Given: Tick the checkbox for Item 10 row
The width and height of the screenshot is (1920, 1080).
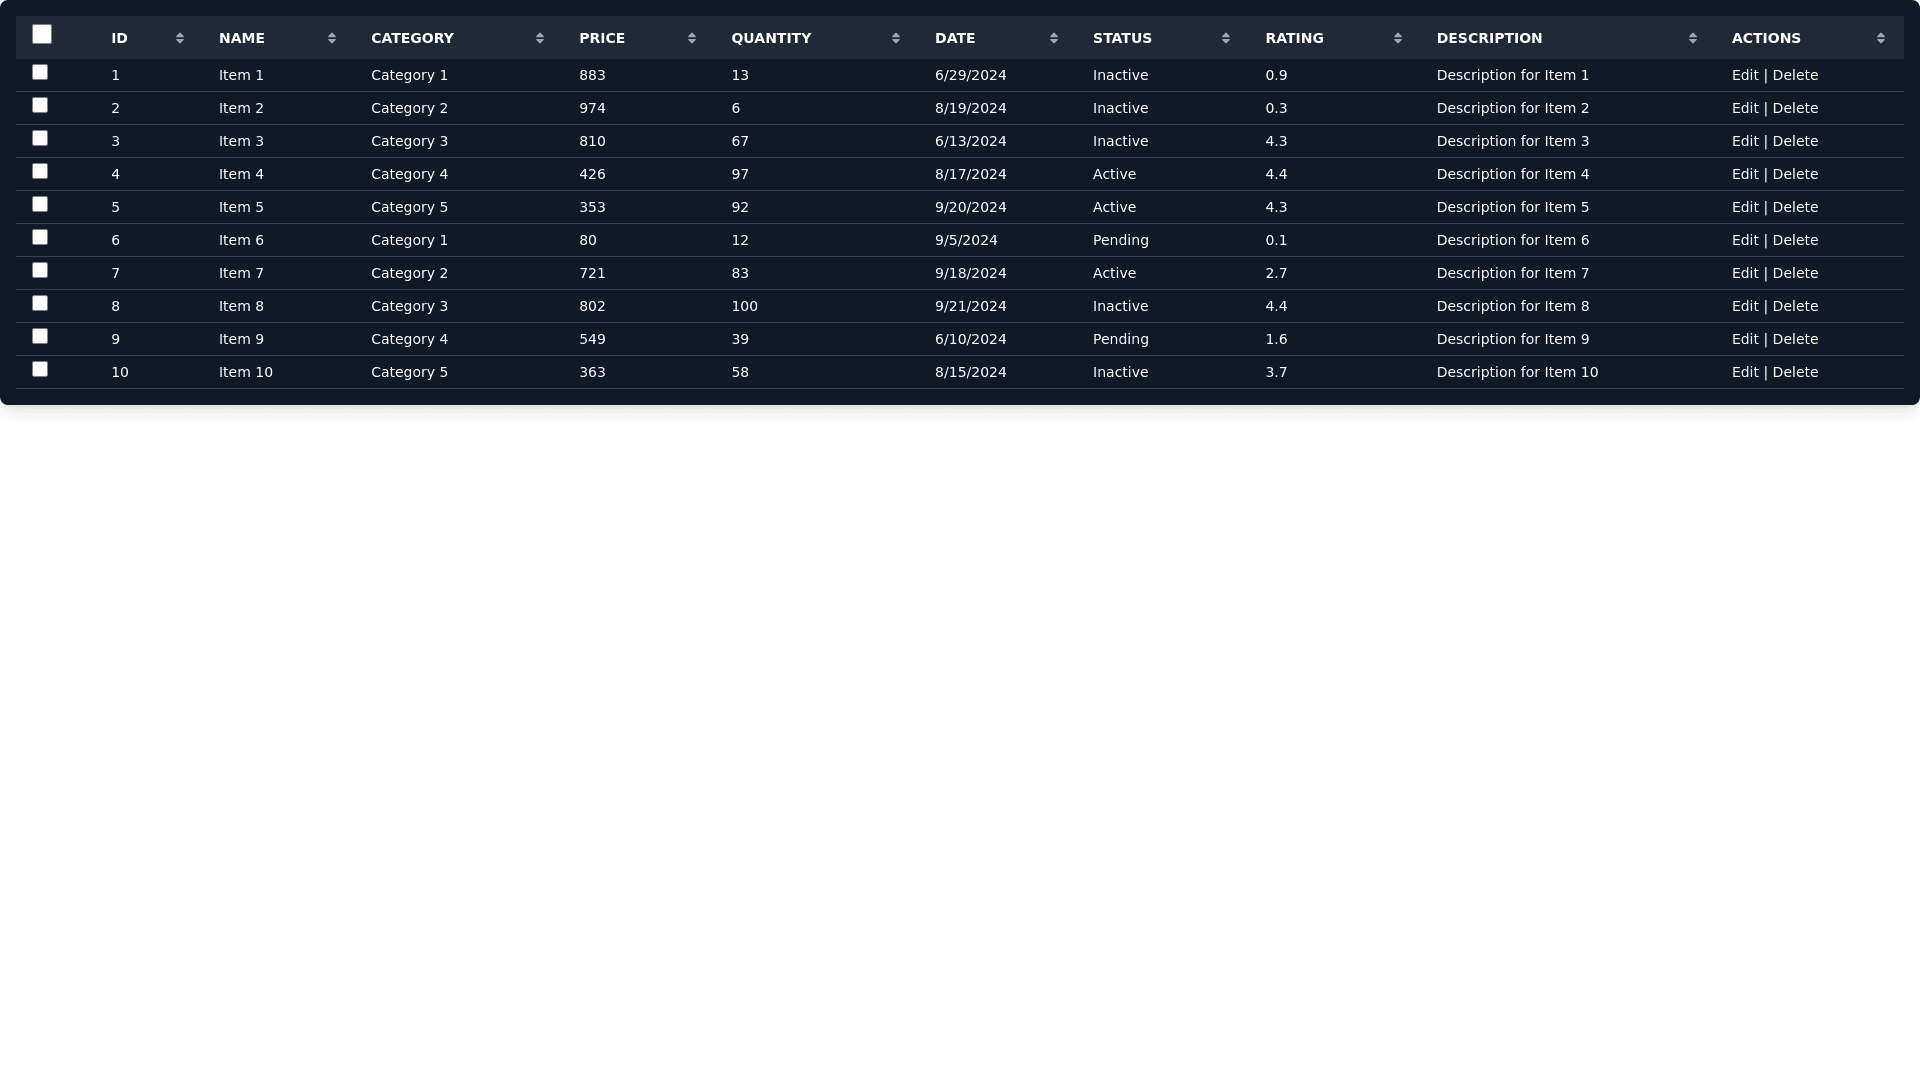Looking at the screenshot, I should pyautogui.click(x=40, y=369).
